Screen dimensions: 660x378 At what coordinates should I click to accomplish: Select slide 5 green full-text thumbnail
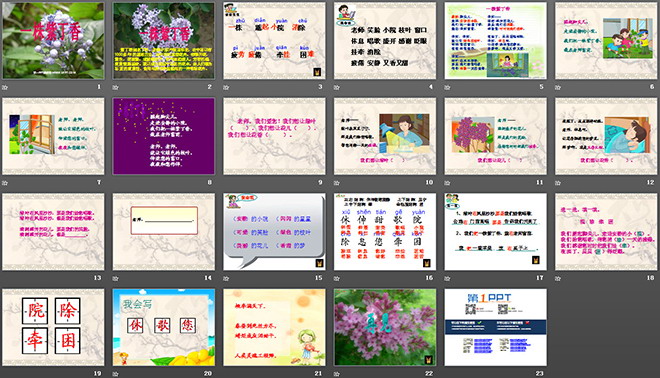click(x=495, y=40)
